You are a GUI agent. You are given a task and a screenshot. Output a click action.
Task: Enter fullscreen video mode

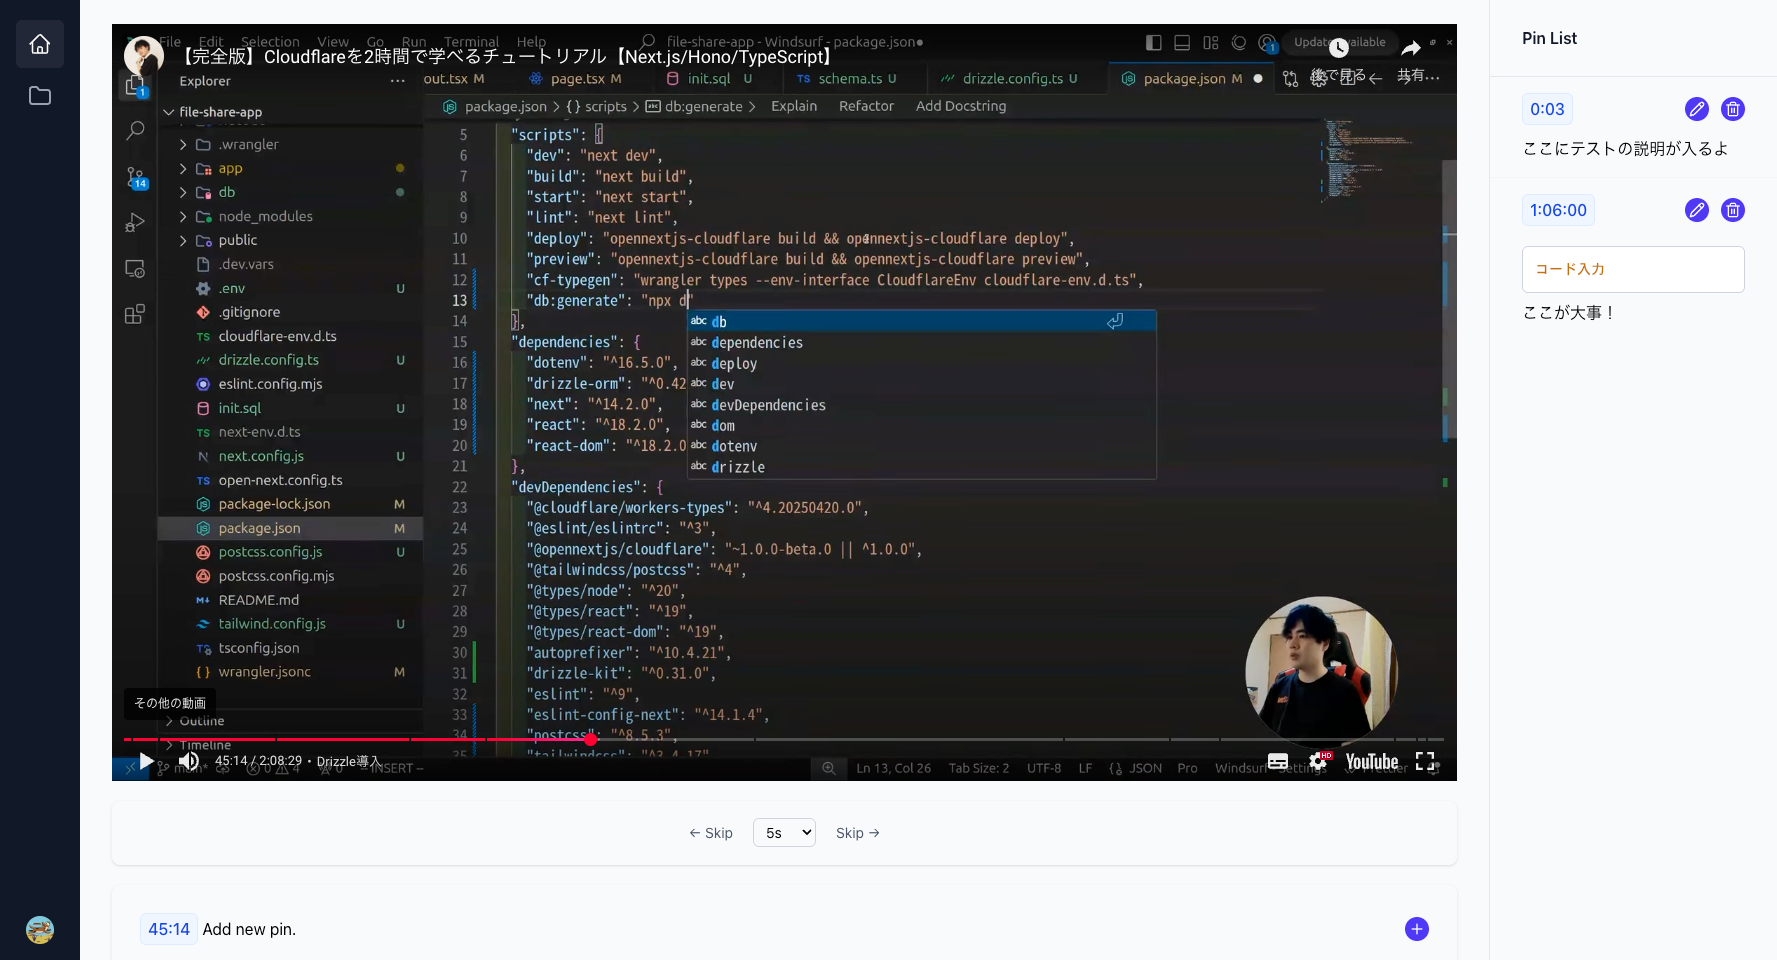coord(1426,761)
